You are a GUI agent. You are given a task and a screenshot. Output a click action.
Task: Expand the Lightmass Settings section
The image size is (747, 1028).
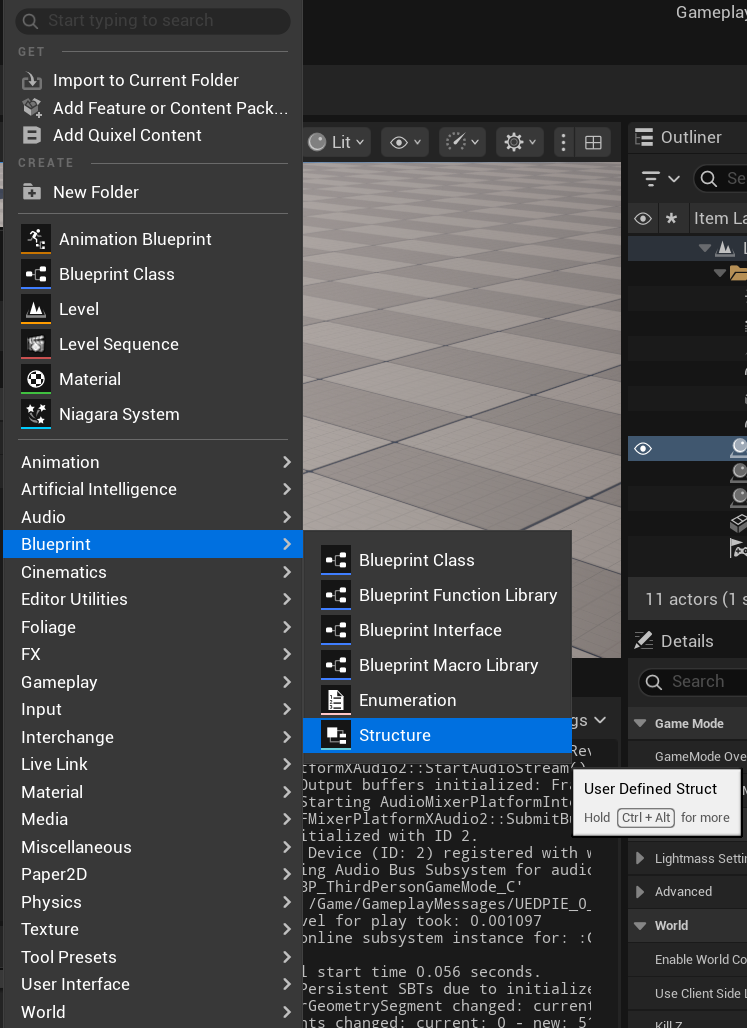pyautogui.click(x=640, y=858)
